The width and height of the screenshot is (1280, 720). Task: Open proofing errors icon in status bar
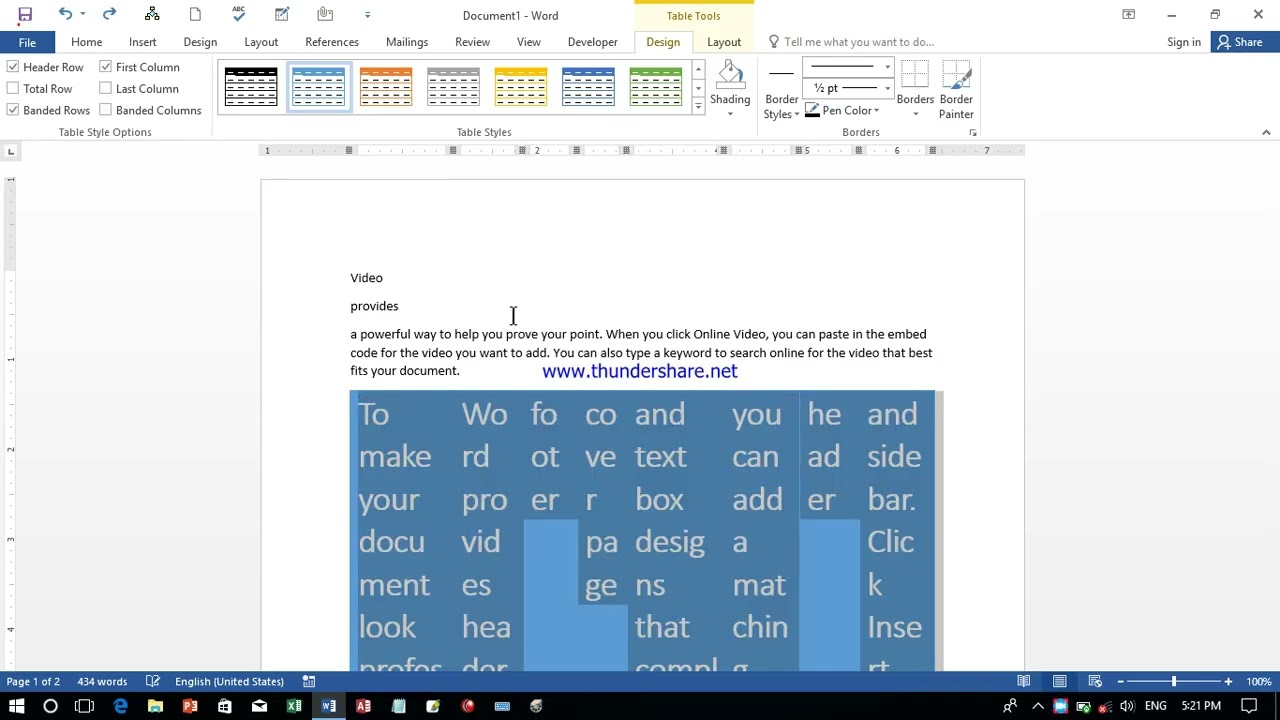pos(153,681)
